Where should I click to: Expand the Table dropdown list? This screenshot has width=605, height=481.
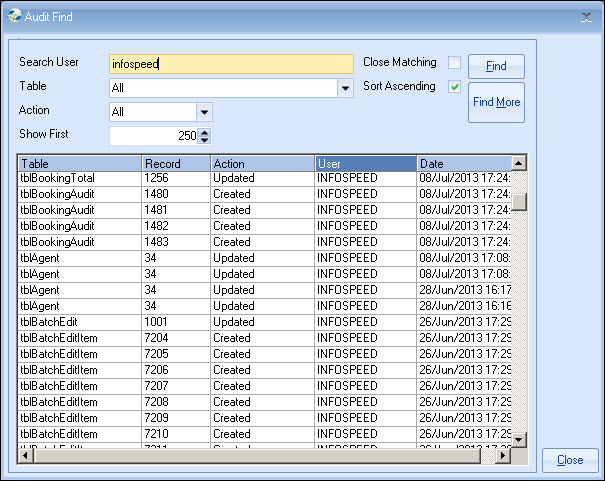[346, 88]
